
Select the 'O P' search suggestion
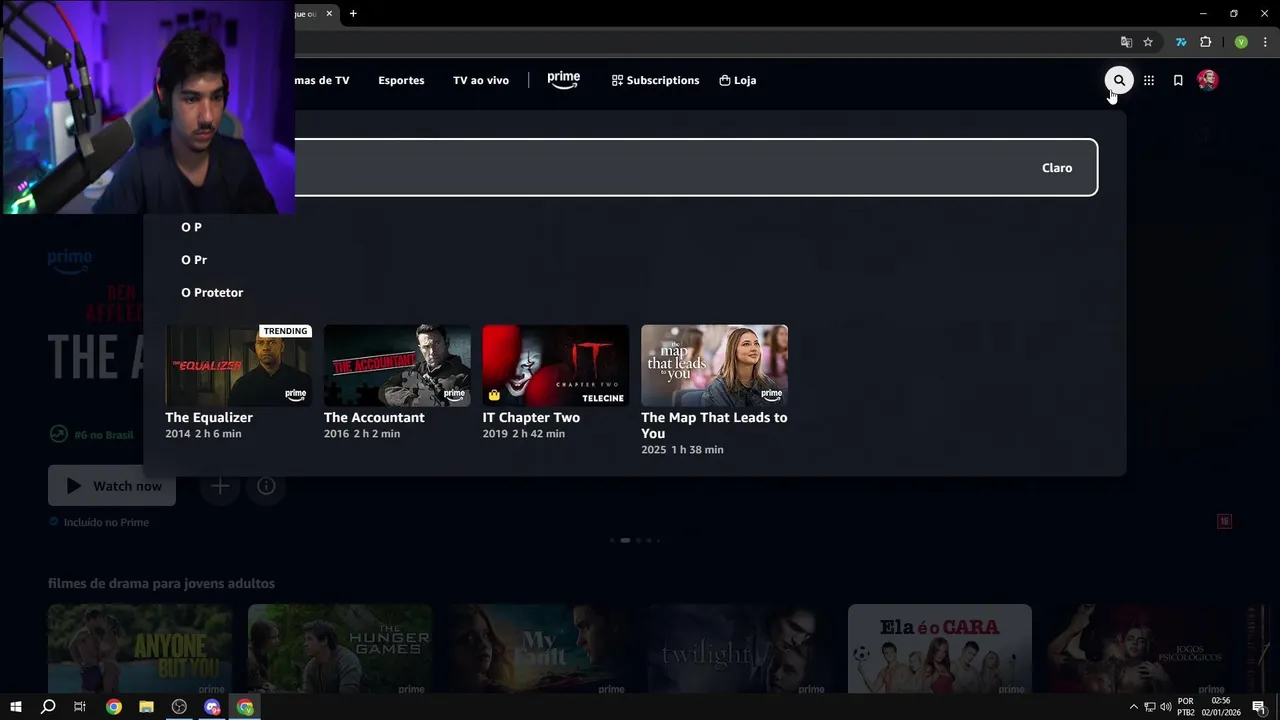coord(191,227)
